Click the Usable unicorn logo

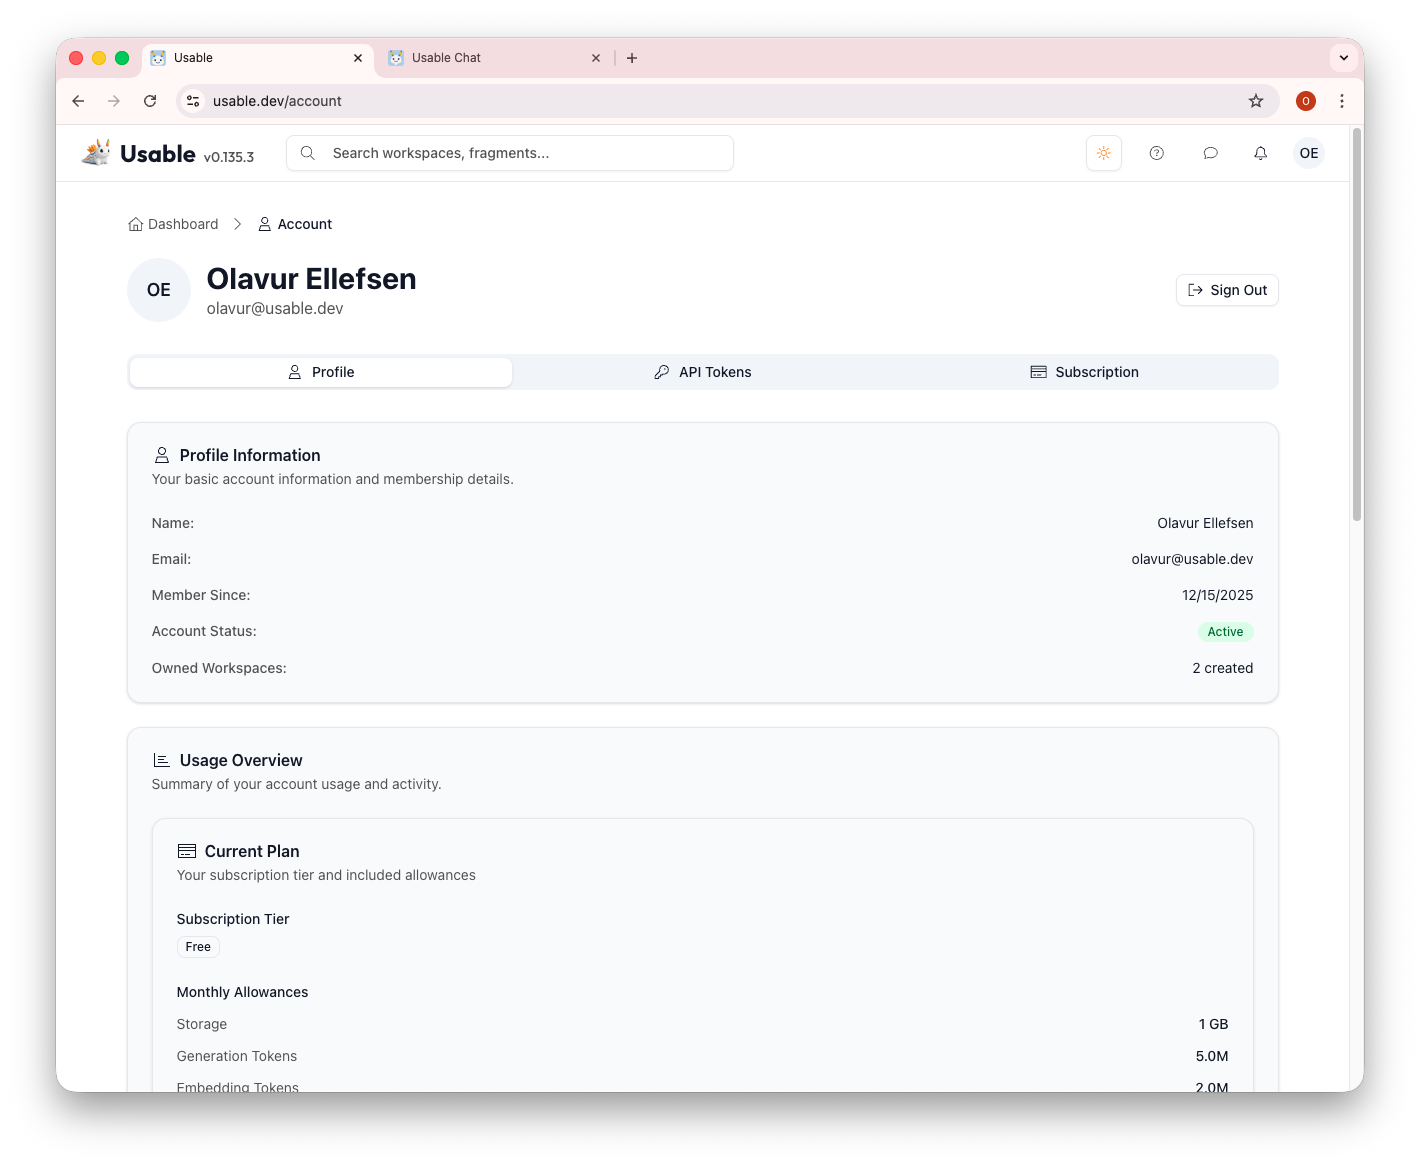click(95, 152)
